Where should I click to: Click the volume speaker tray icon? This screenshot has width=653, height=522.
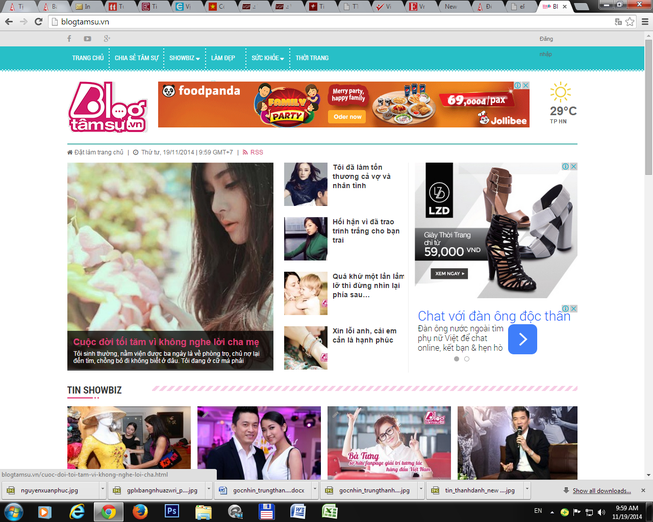tap(601, 512)
